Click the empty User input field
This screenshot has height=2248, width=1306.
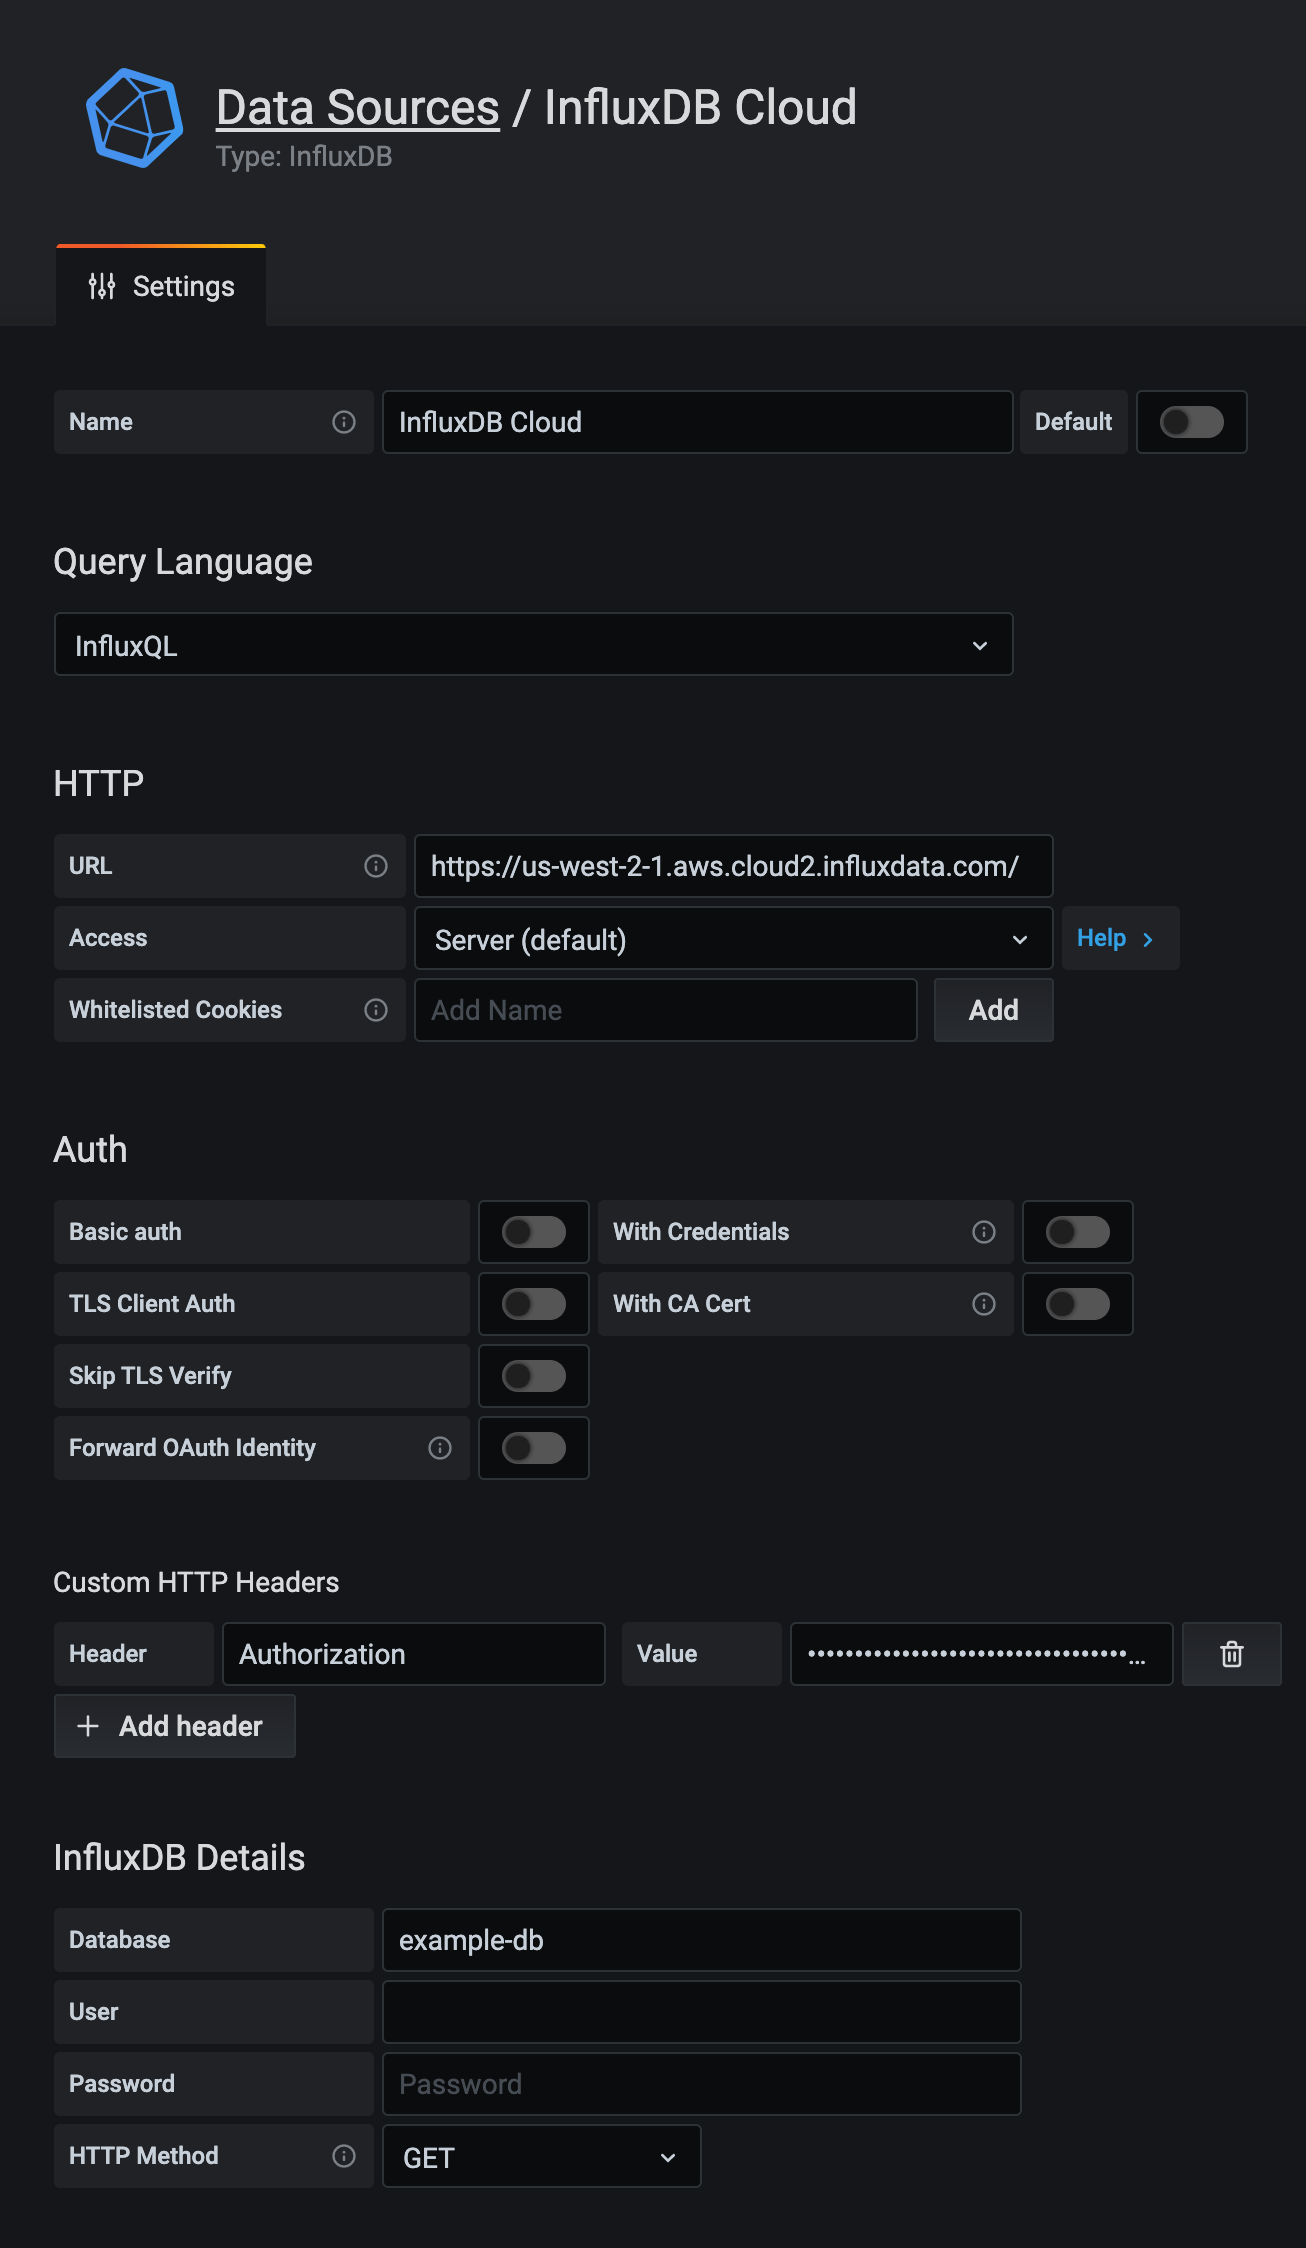click(x=702, y=2012)
